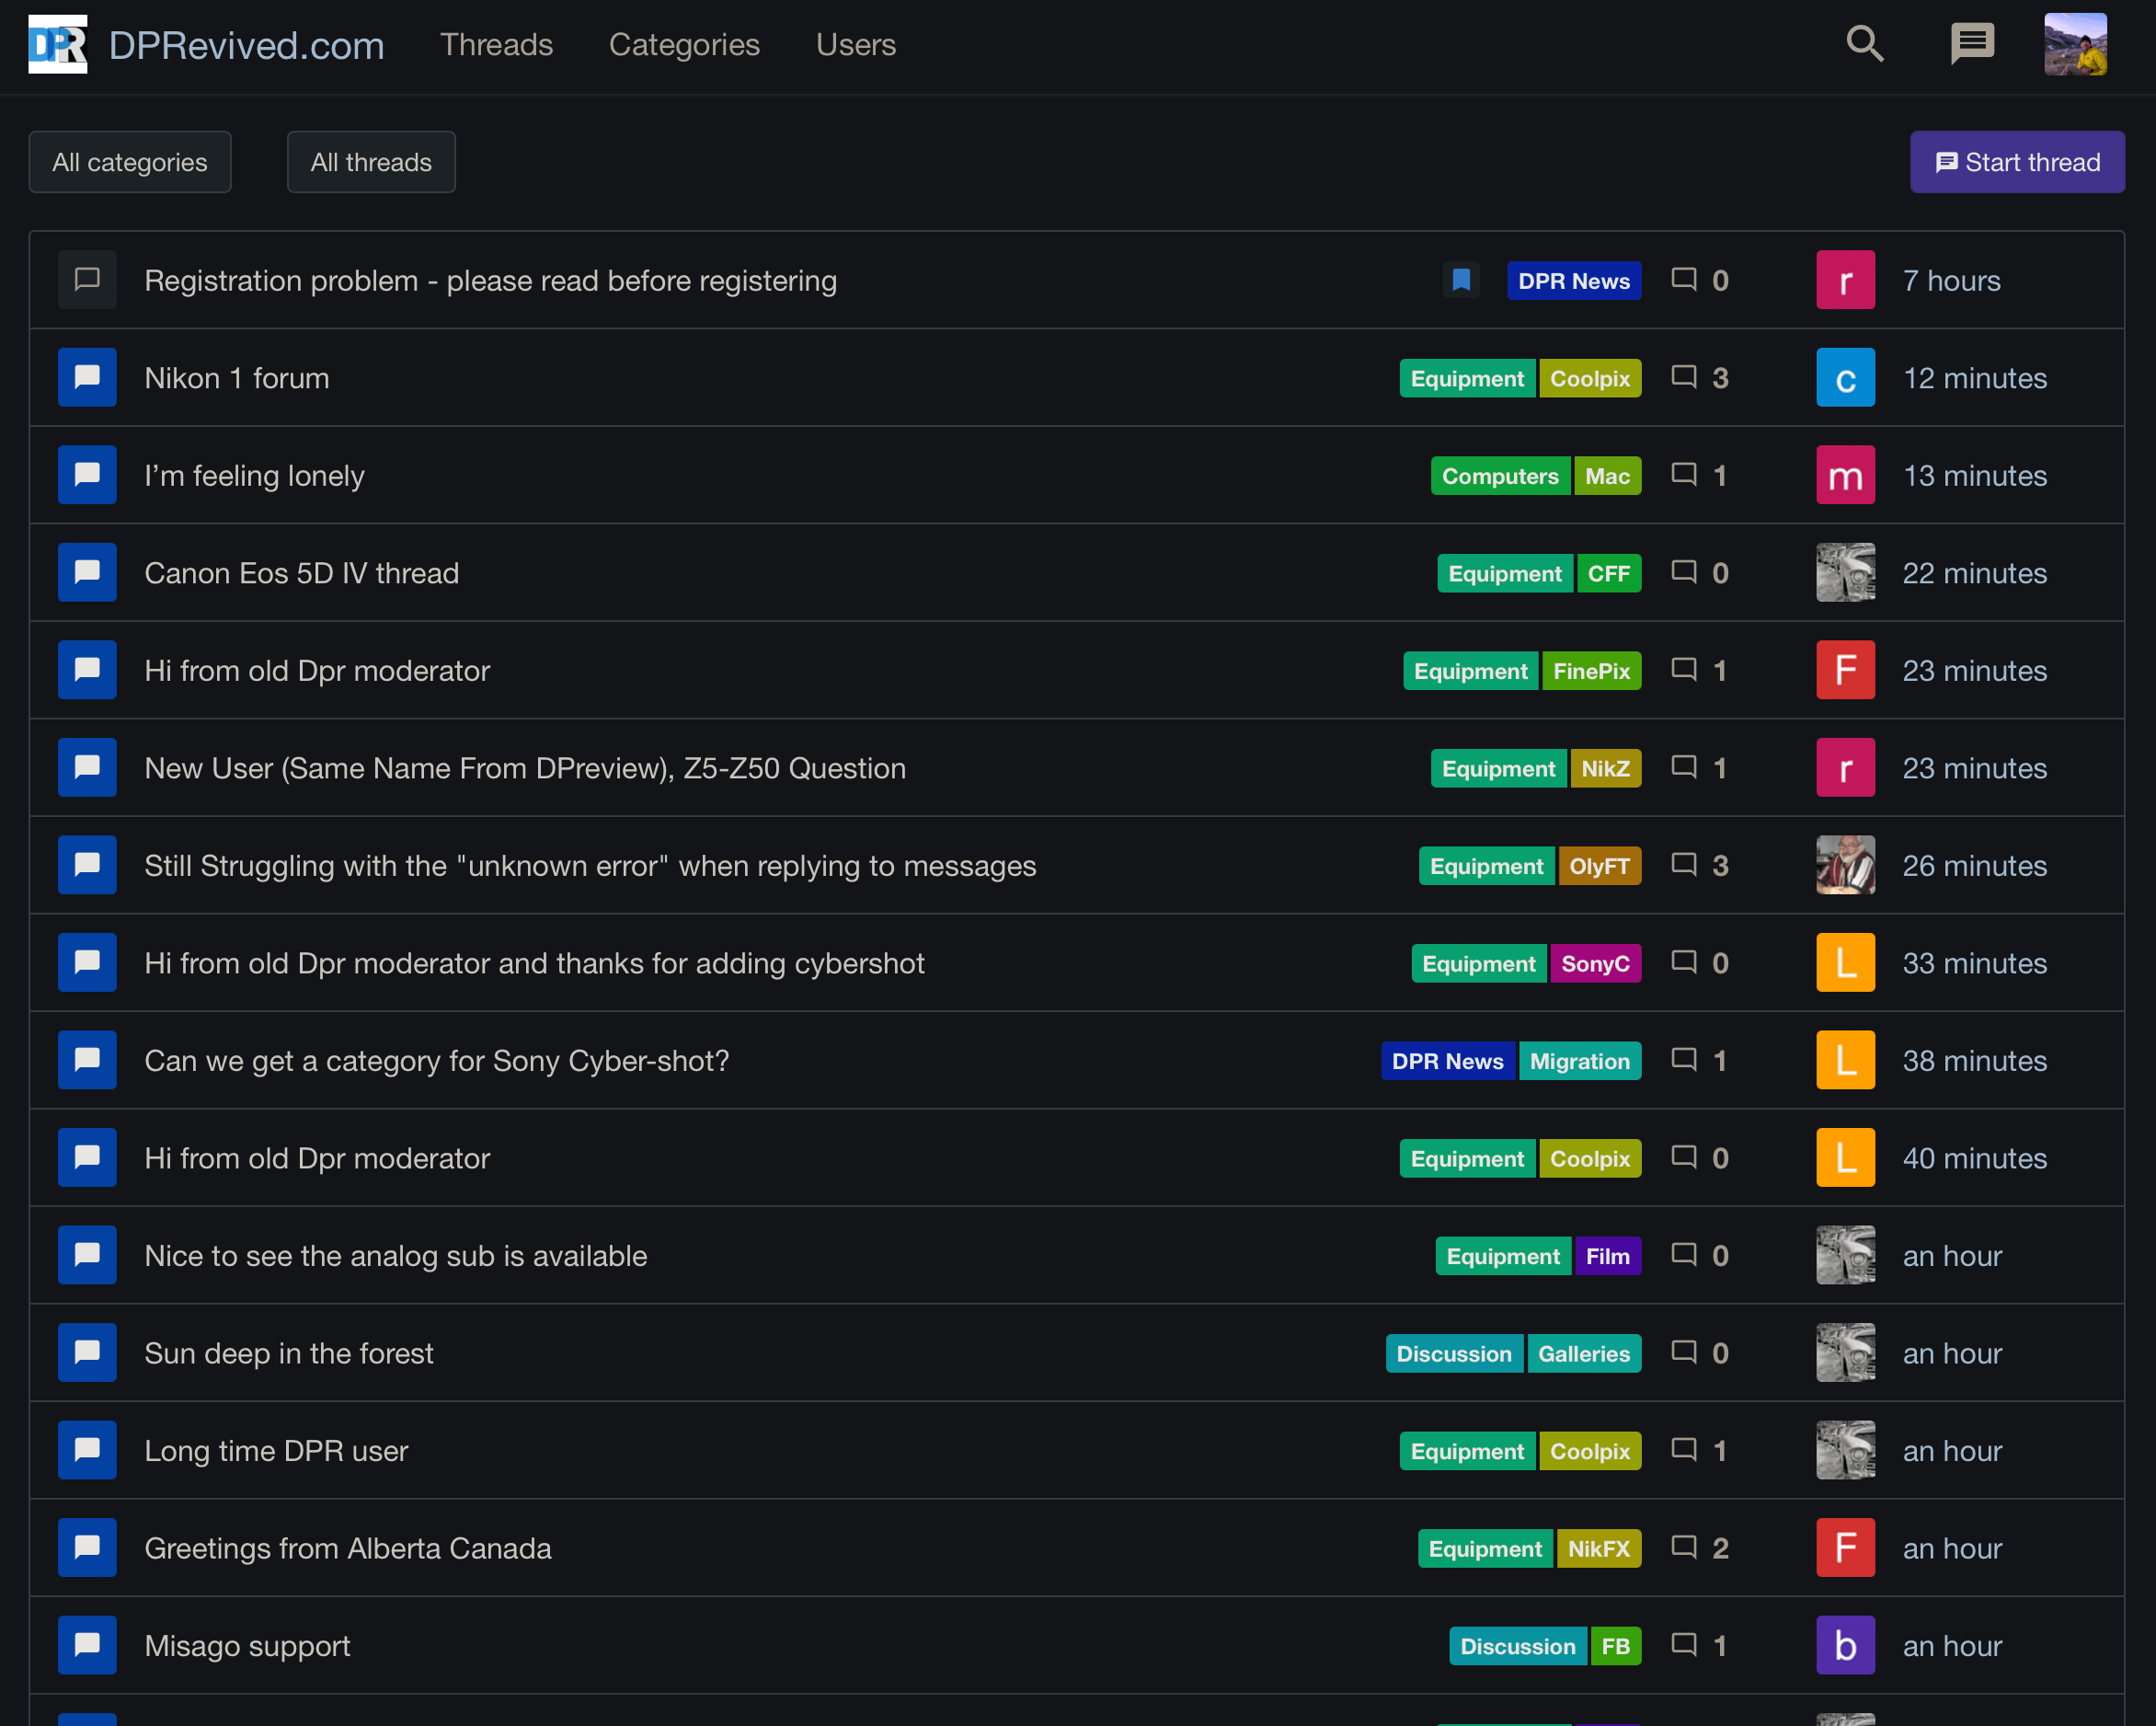Image resolution: width=2156 pixels, height=1726 pixels.
Task: Click the NikZ category tag
Action: click(1605, 768)
